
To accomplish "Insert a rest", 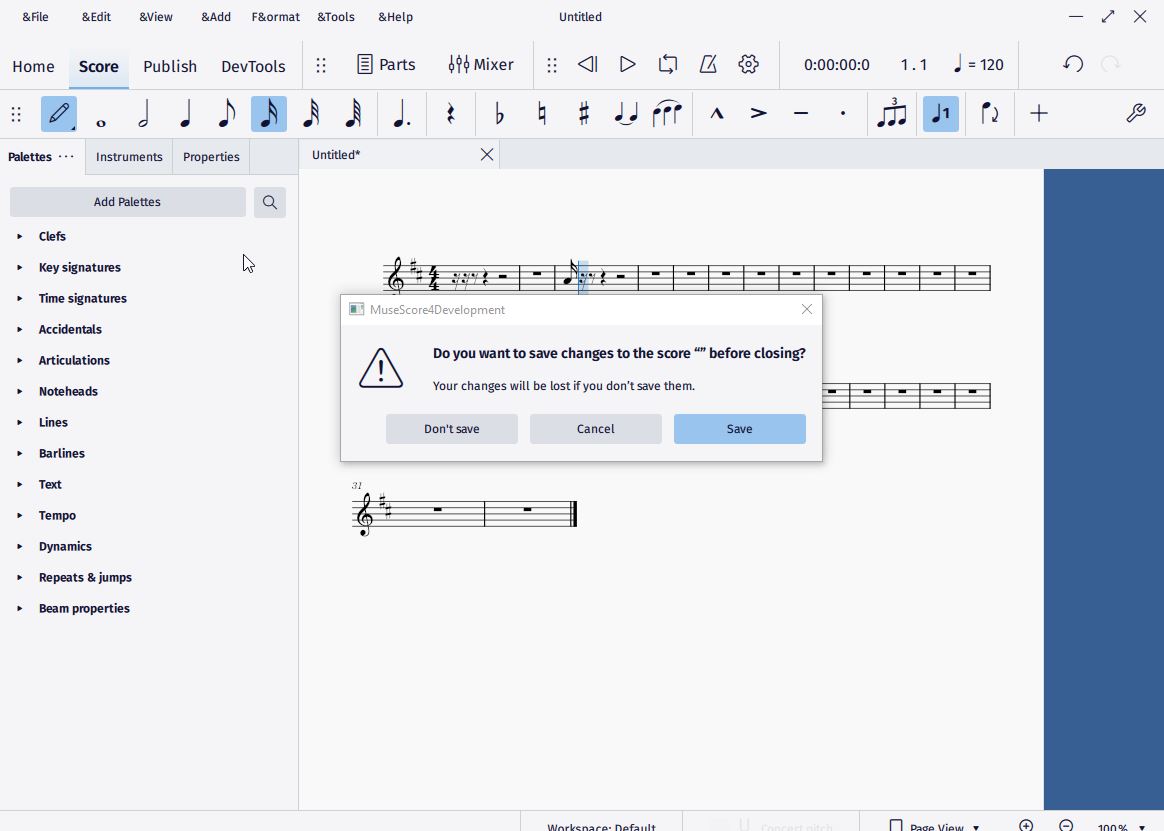I will coord(450,113).
